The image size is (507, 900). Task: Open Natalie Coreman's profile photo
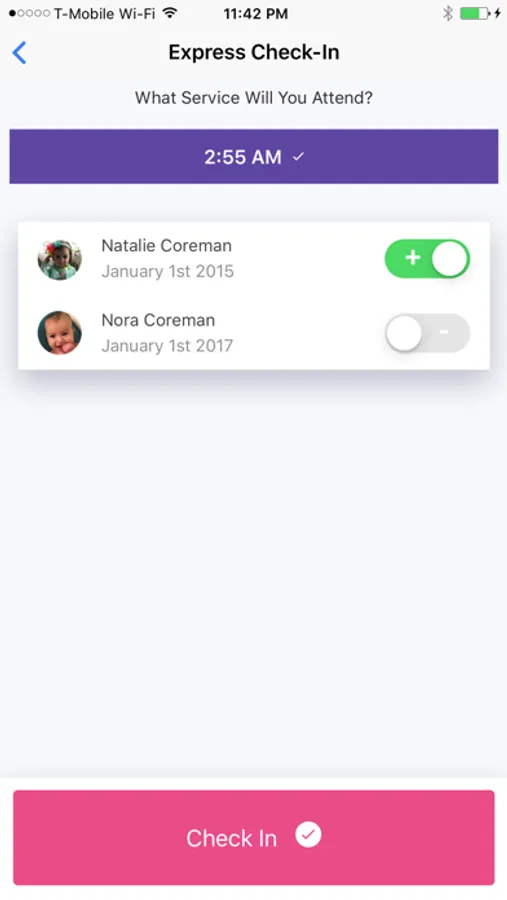60,259
